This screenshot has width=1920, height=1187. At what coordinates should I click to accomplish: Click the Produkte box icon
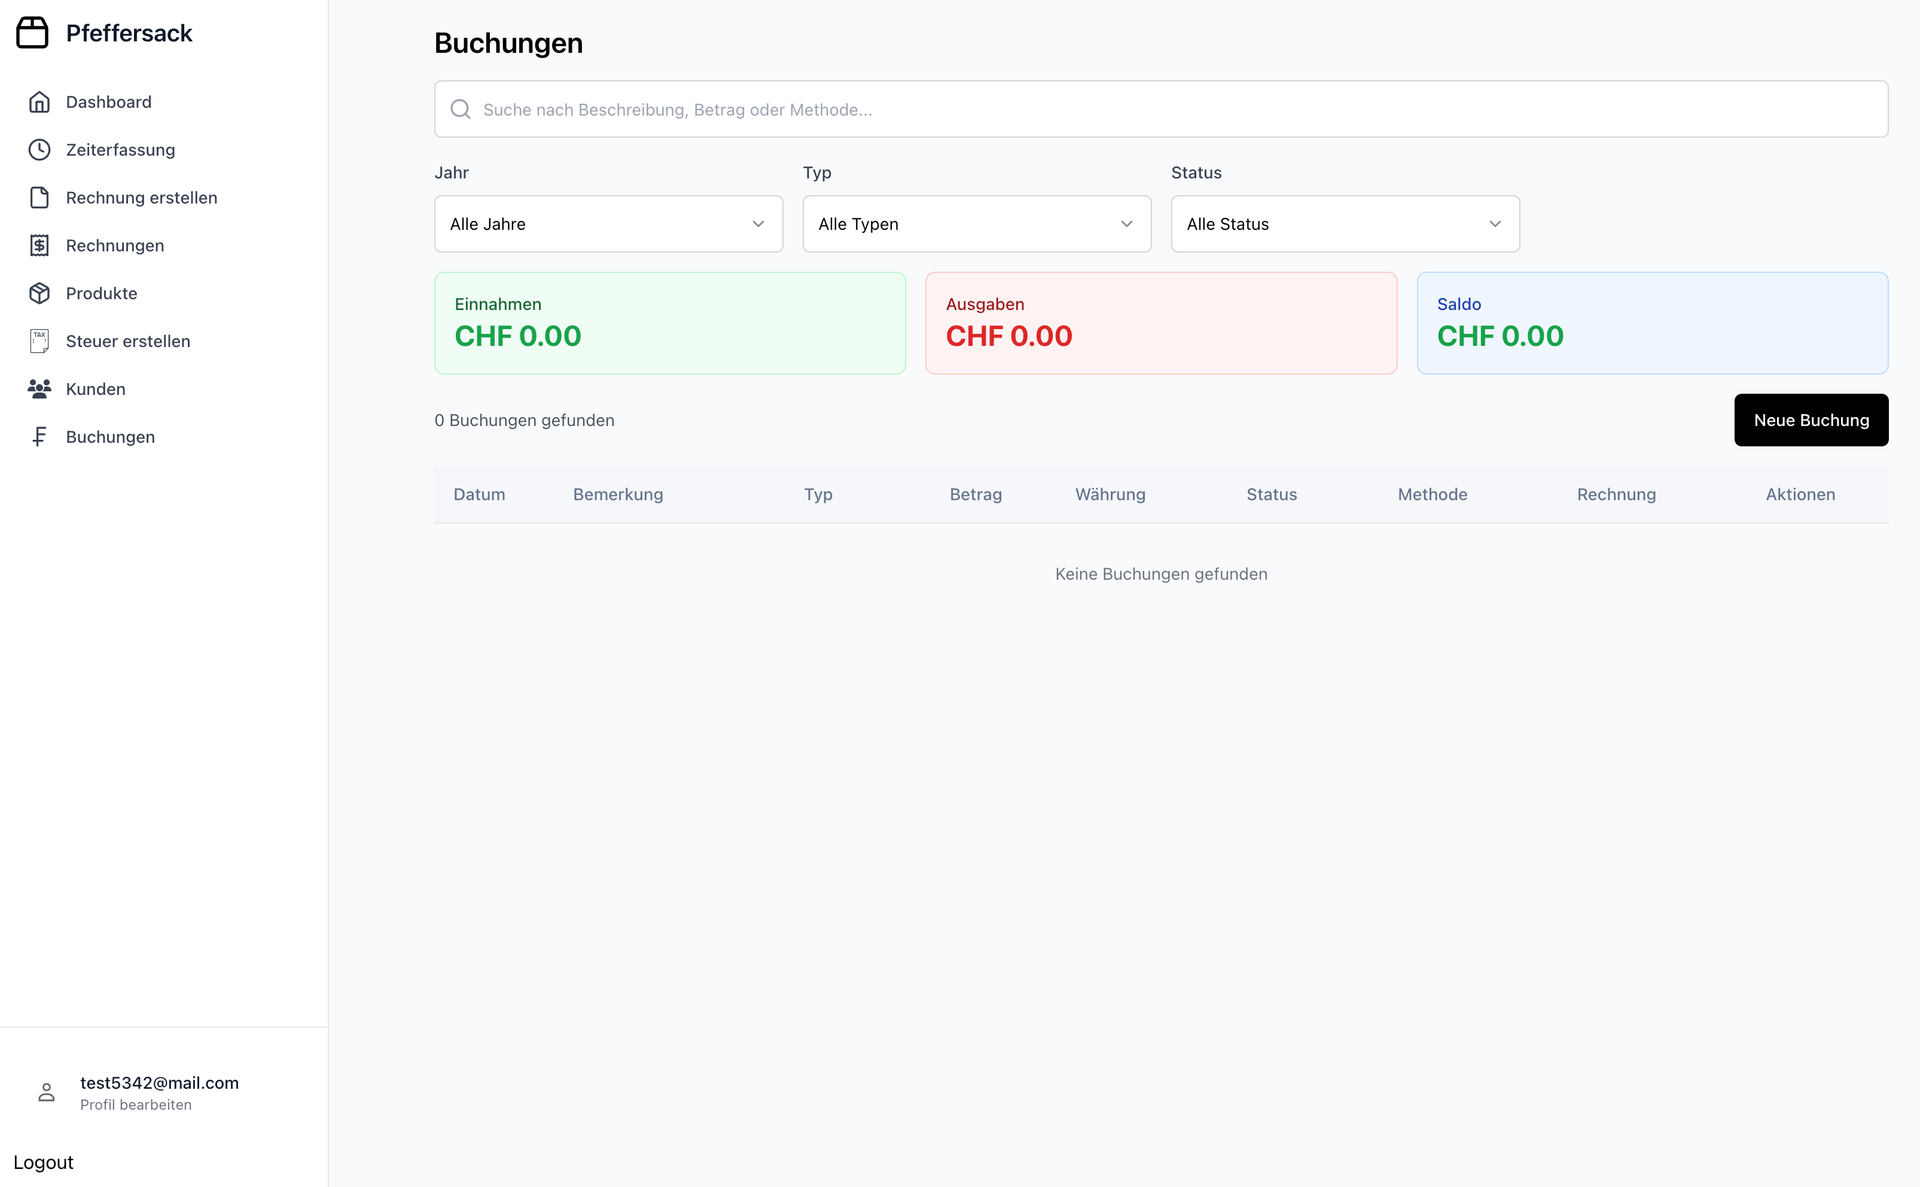pos(39,293)
